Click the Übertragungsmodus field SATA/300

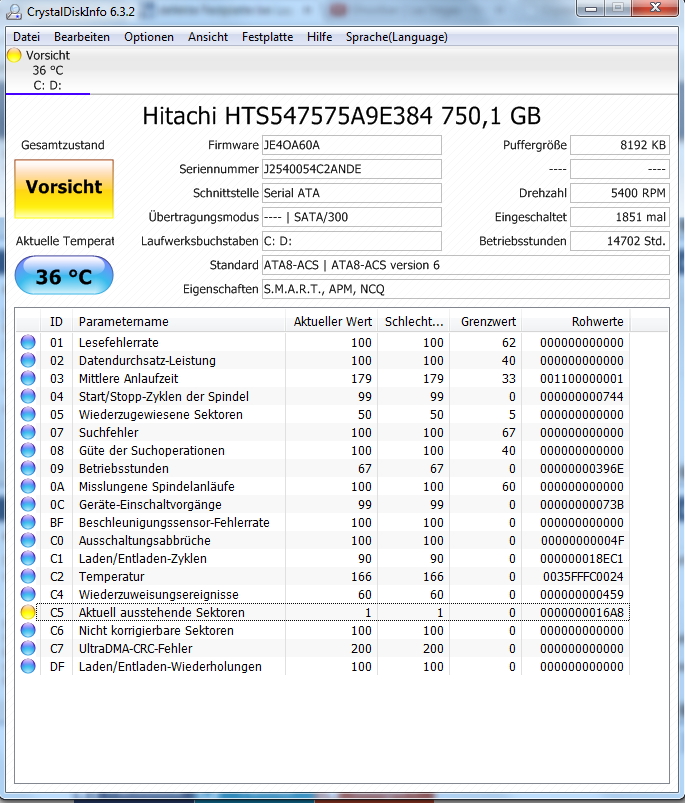[x=352, y=217]
